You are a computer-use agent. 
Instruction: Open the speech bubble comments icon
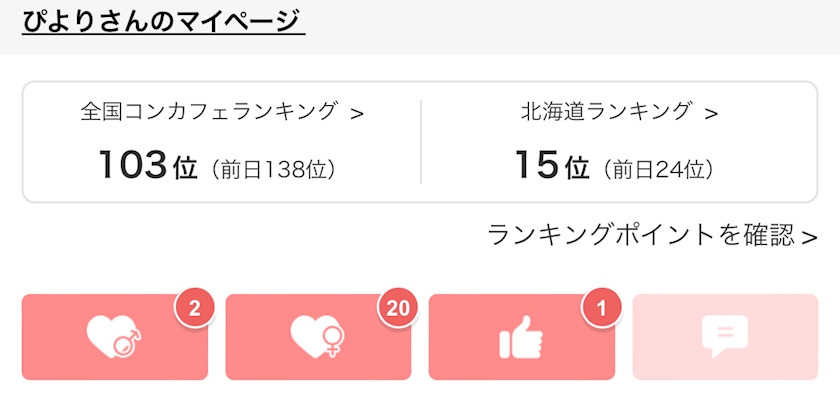725,338
